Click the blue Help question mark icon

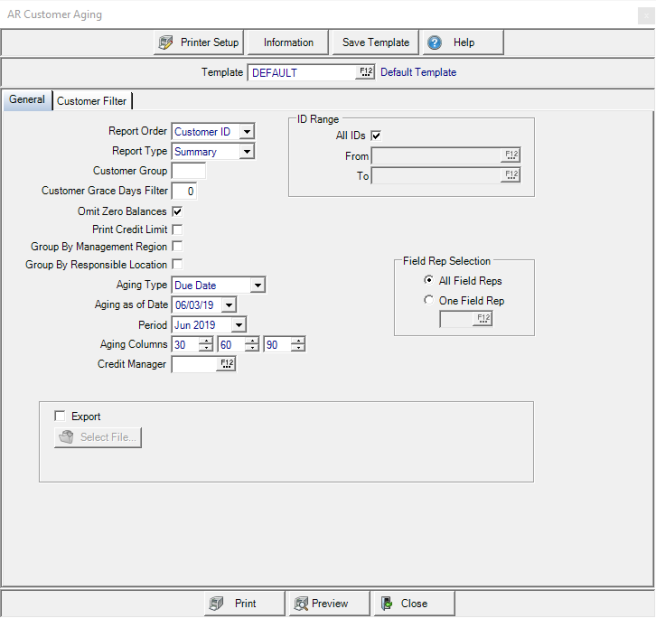435,43
